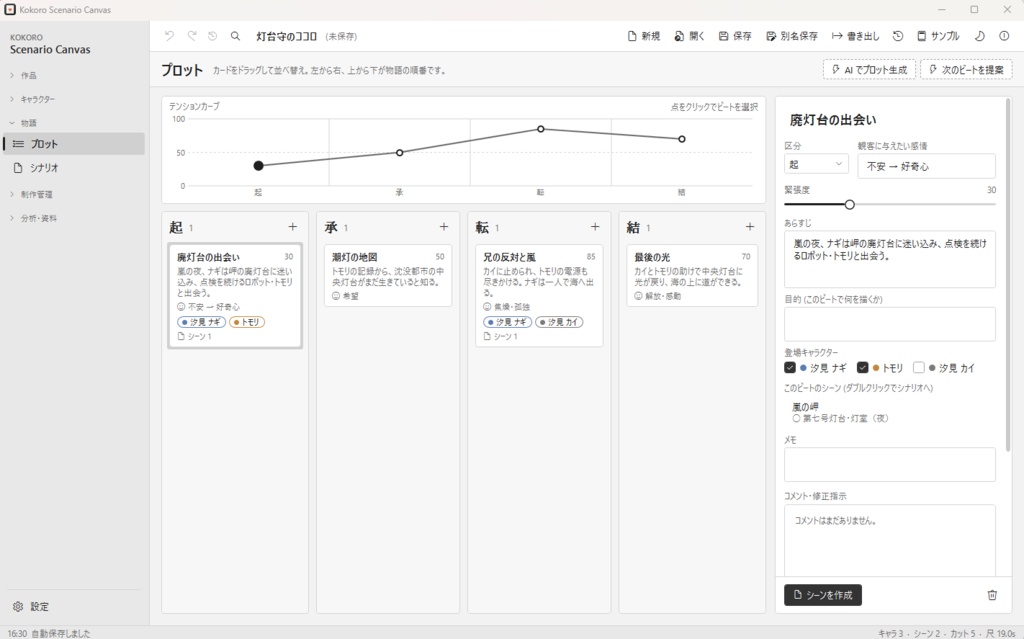Viewport: 1024px width, 639px height.
Task: Select the 承 point on tension curve
Action: tap(400, 152)
